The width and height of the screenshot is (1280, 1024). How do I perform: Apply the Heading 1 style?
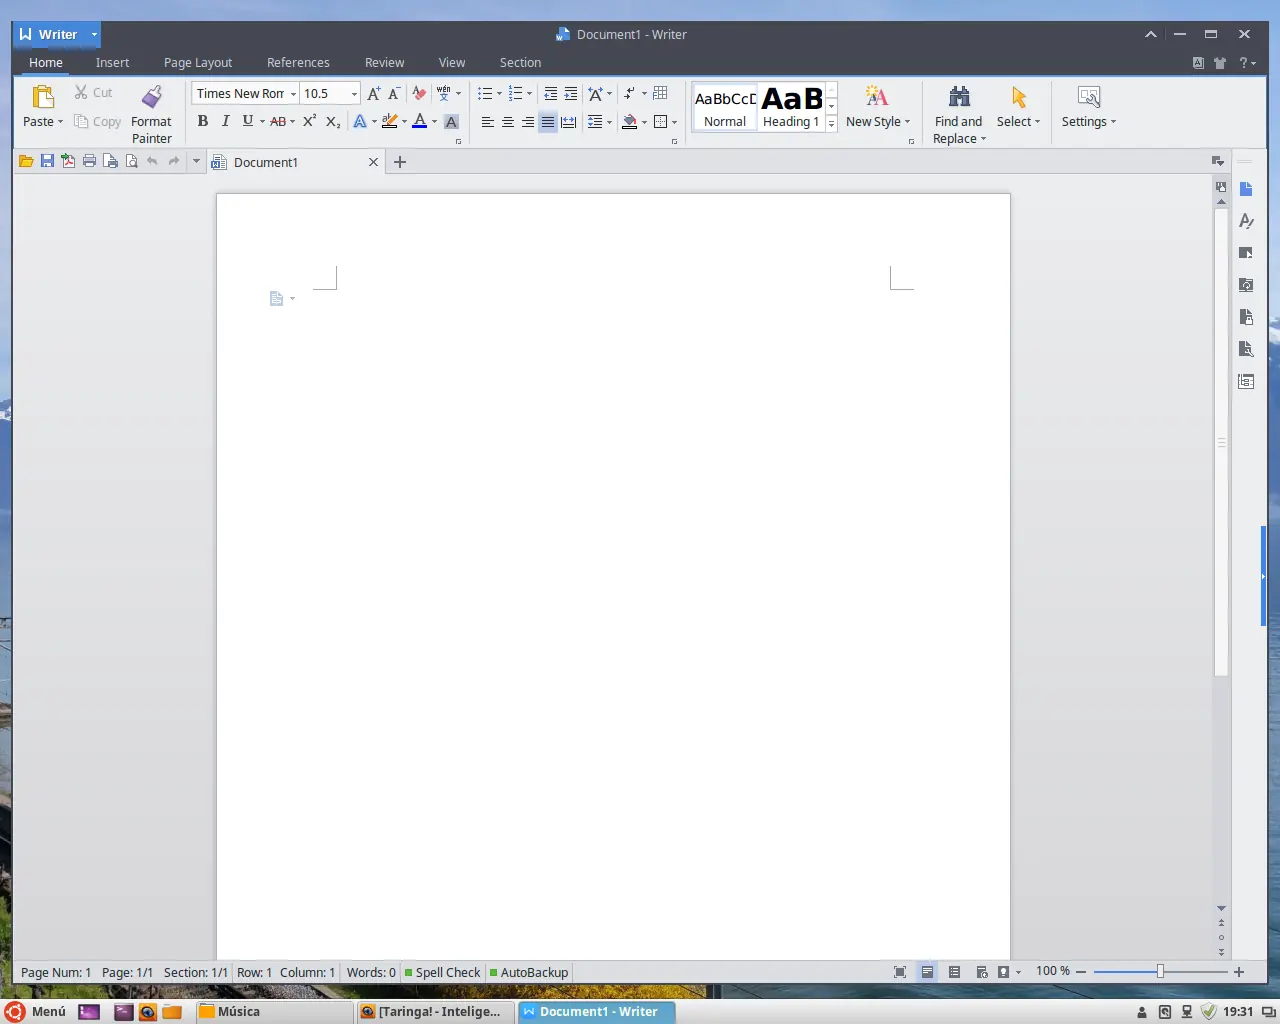click(x=791, y=108)
